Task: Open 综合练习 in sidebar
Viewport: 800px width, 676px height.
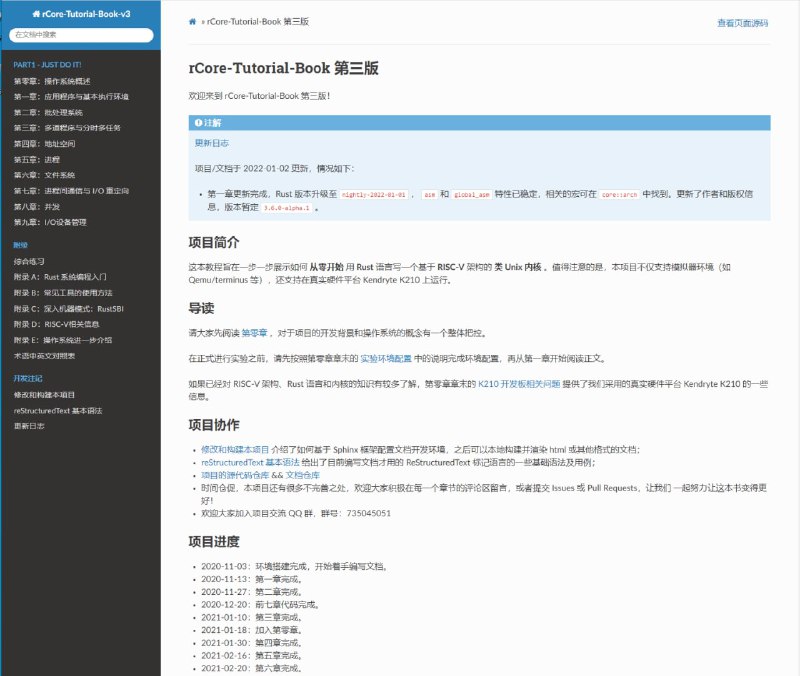Action: [x=29, y=261]
